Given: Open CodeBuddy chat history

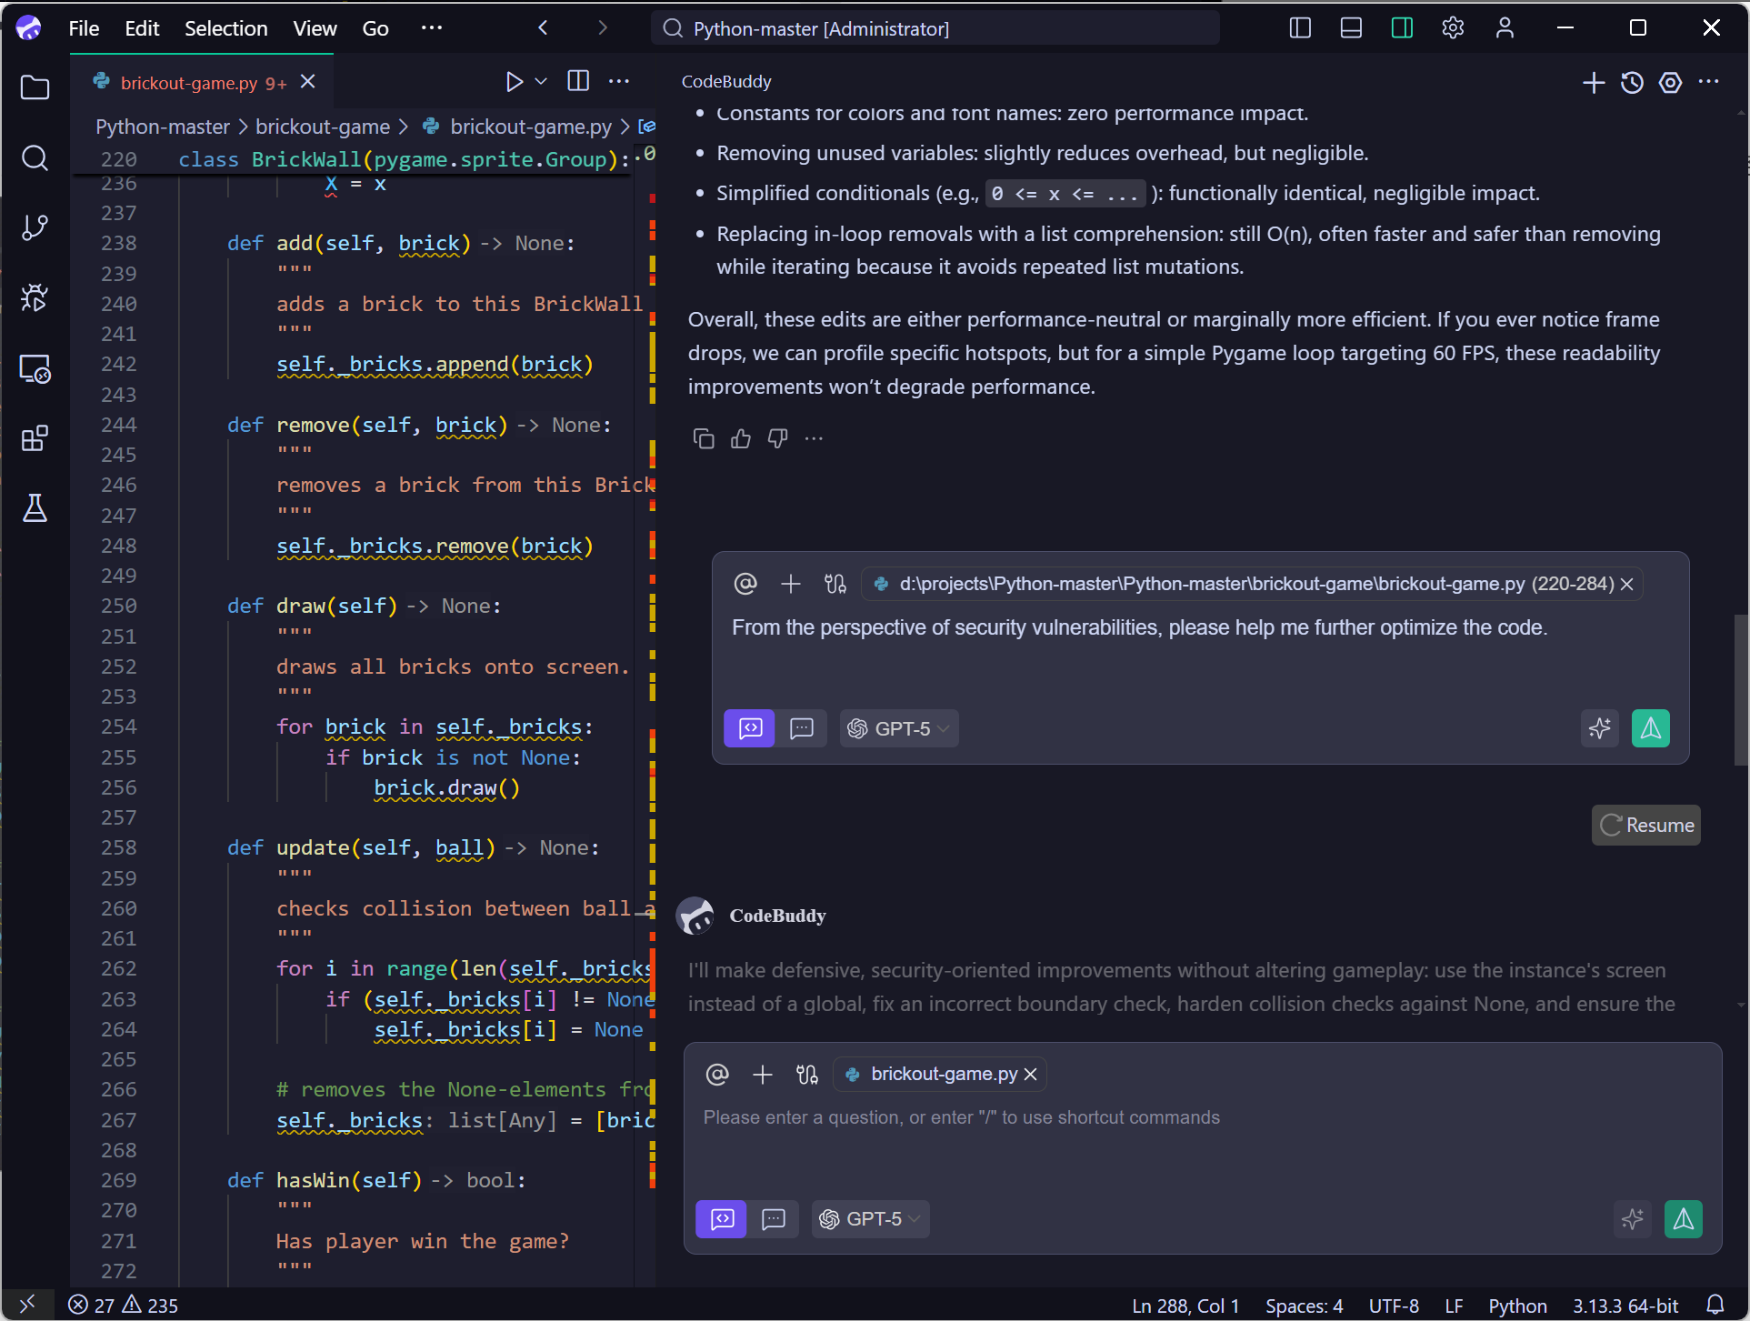Looking at the screenshot, I should pos(1632,82).
